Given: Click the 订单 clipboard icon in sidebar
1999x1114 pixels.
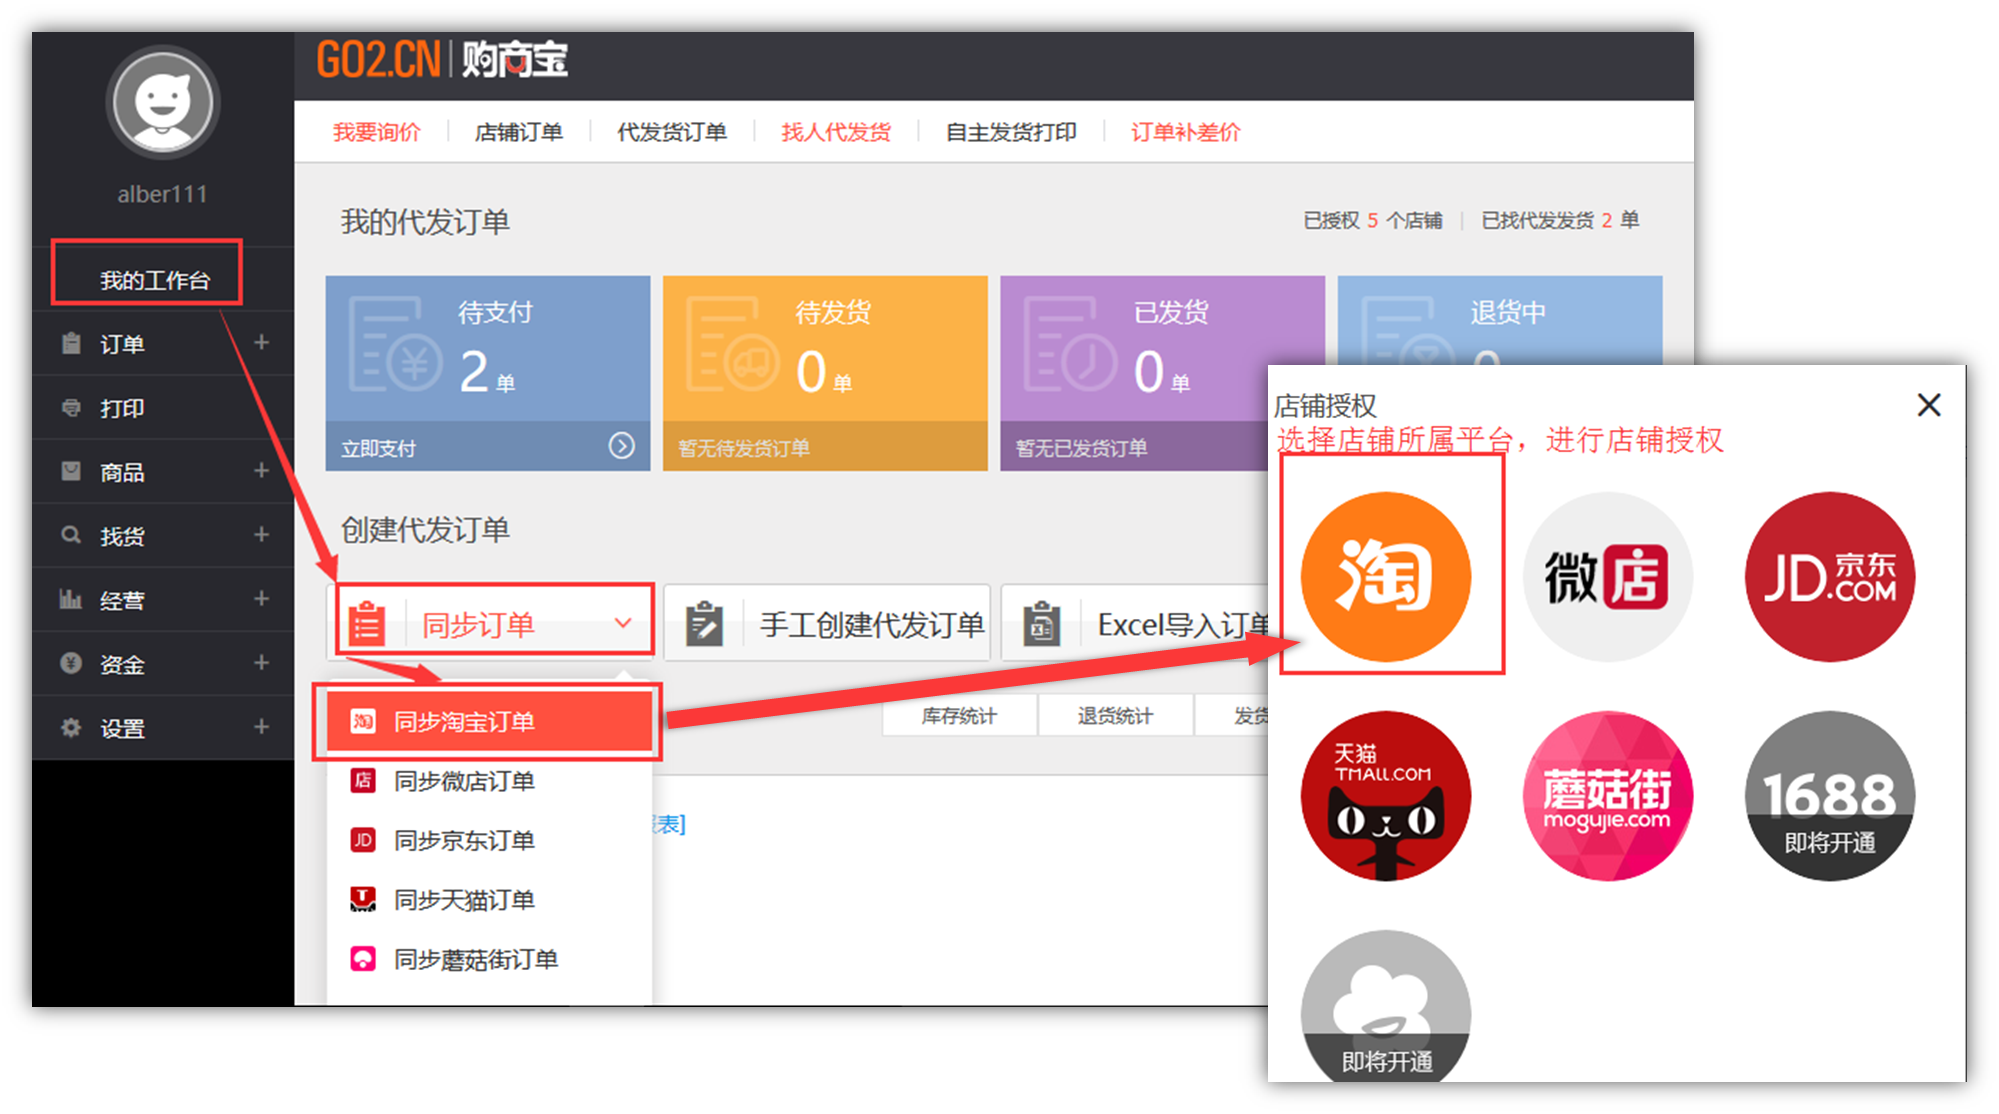Looking at the screenshot, I should pyautogui.click(x=71, y=343).
